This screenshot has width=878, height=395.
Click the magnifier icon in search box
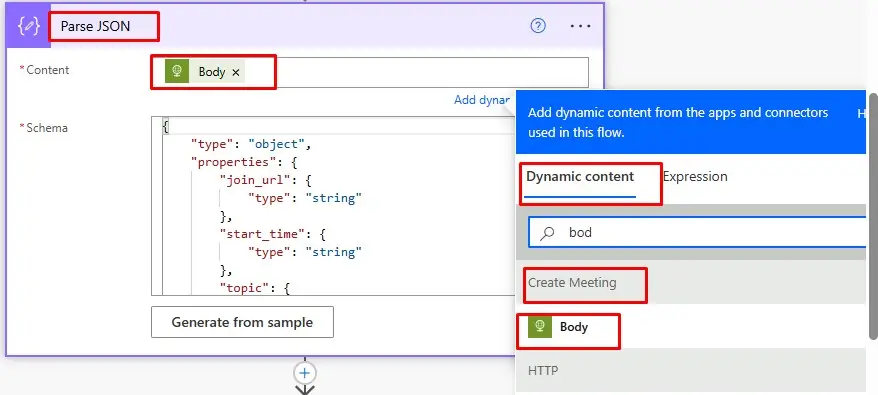(x=548, y=233)
